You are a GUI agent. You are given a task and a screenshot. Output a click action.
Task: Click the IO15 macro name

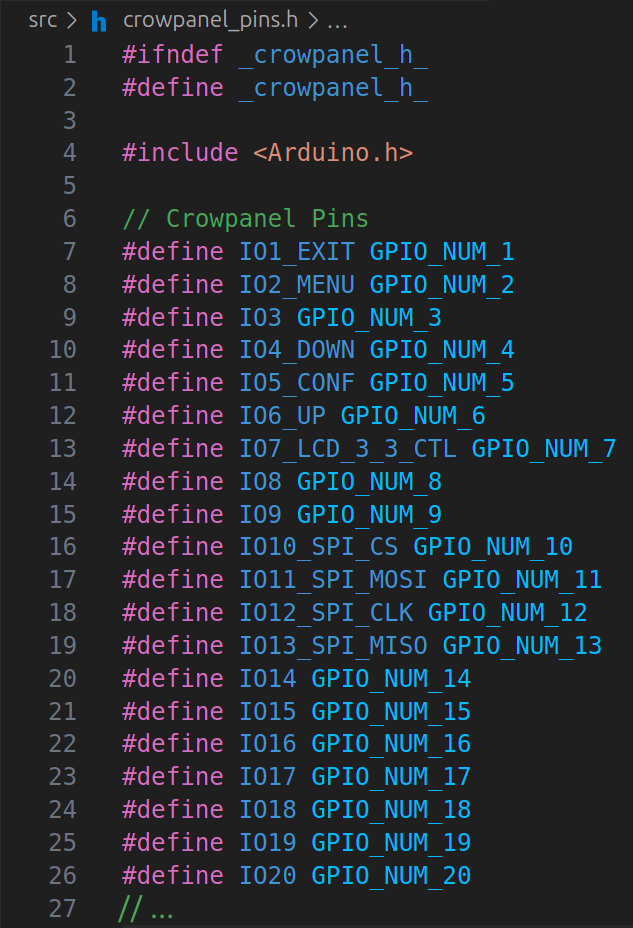(x=267, y=712)
